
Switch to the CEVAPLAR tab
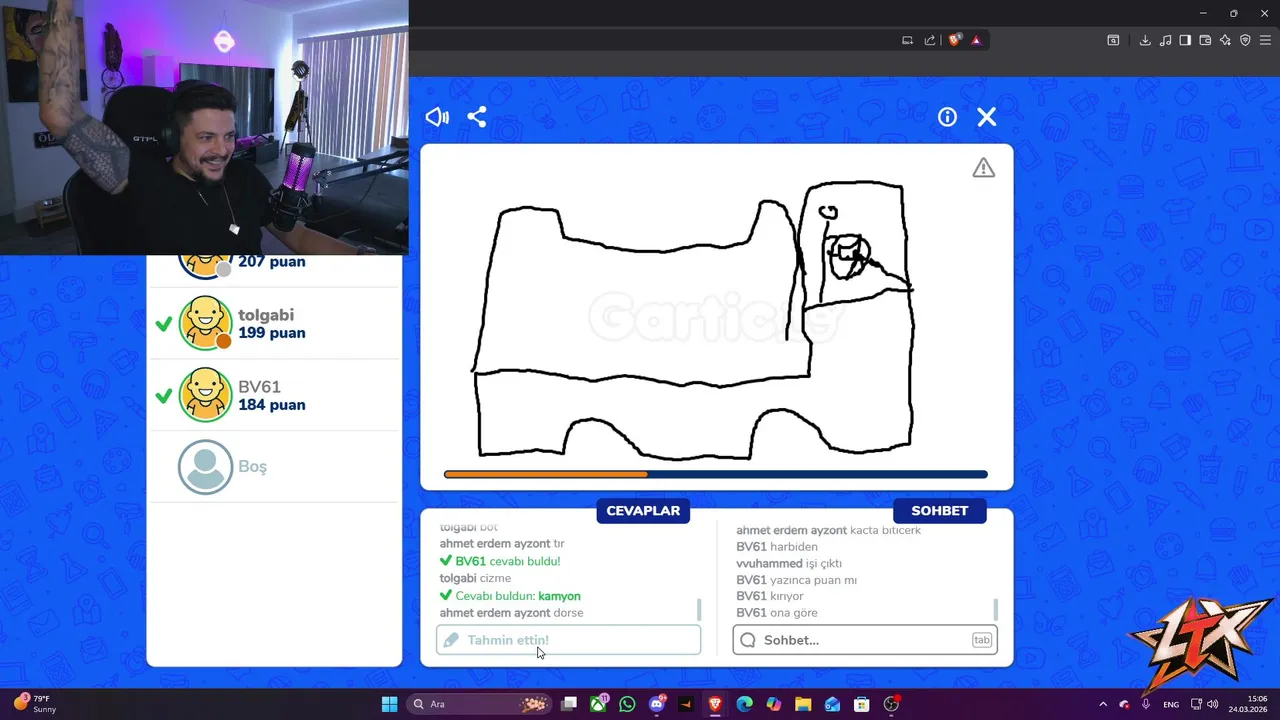643,510
